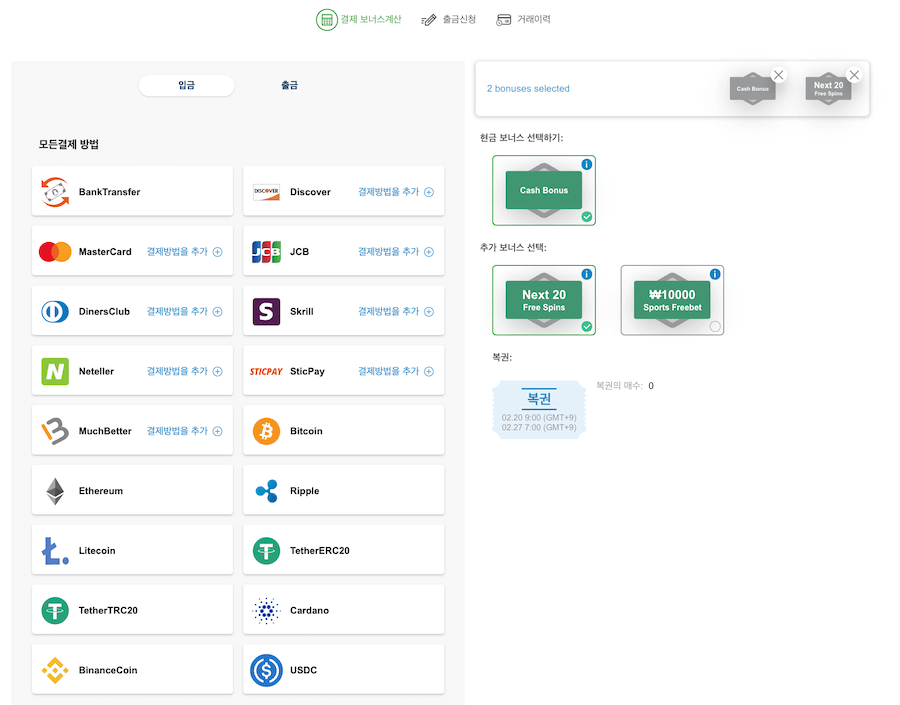Image resolution: width=900 pixels, height=705 pixels.
Task: Click the 추가 보너스 선택 label
Action: pyautogui.click(x=513, y=247)
